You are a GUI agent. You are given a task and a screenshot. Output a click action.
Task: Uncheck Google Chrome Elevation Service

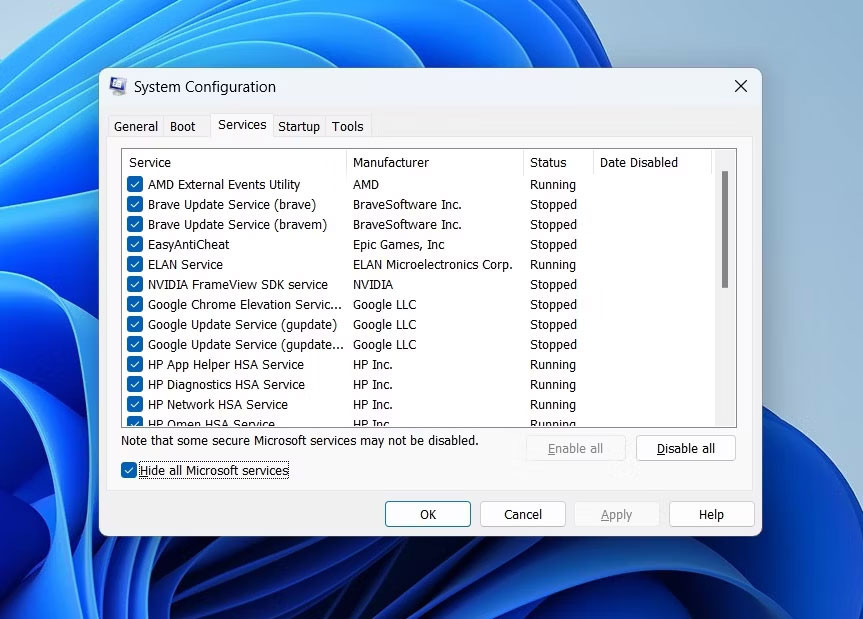pyautogui.click(x=134, y=304)
